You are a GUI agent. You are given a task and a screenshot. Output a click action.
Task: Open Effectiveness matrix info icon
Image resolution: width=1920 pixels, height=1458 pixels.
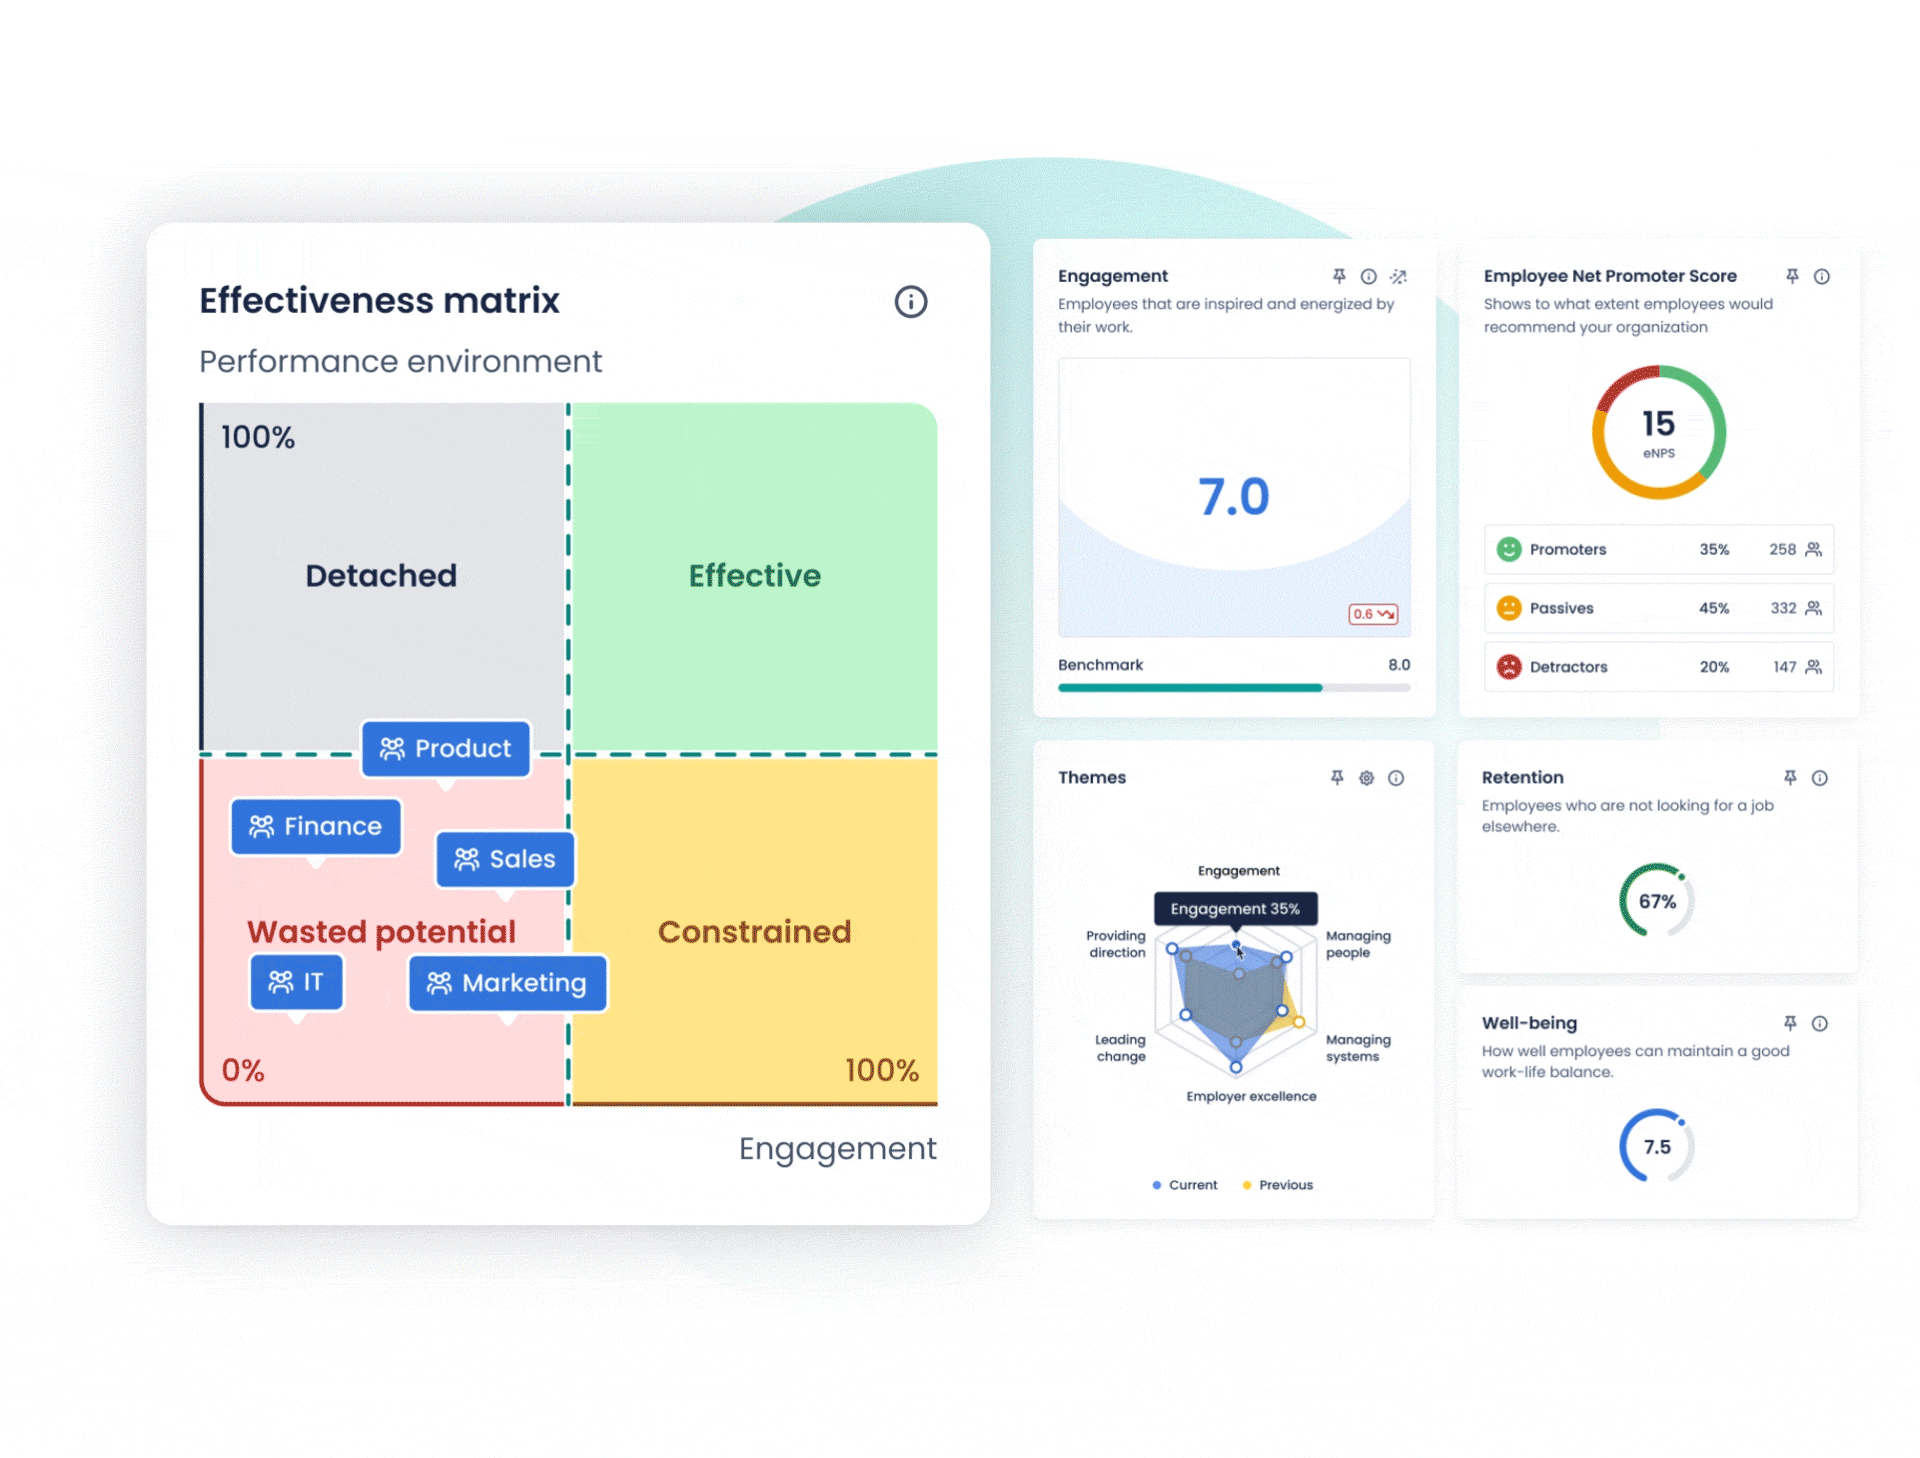click(910, 302)
